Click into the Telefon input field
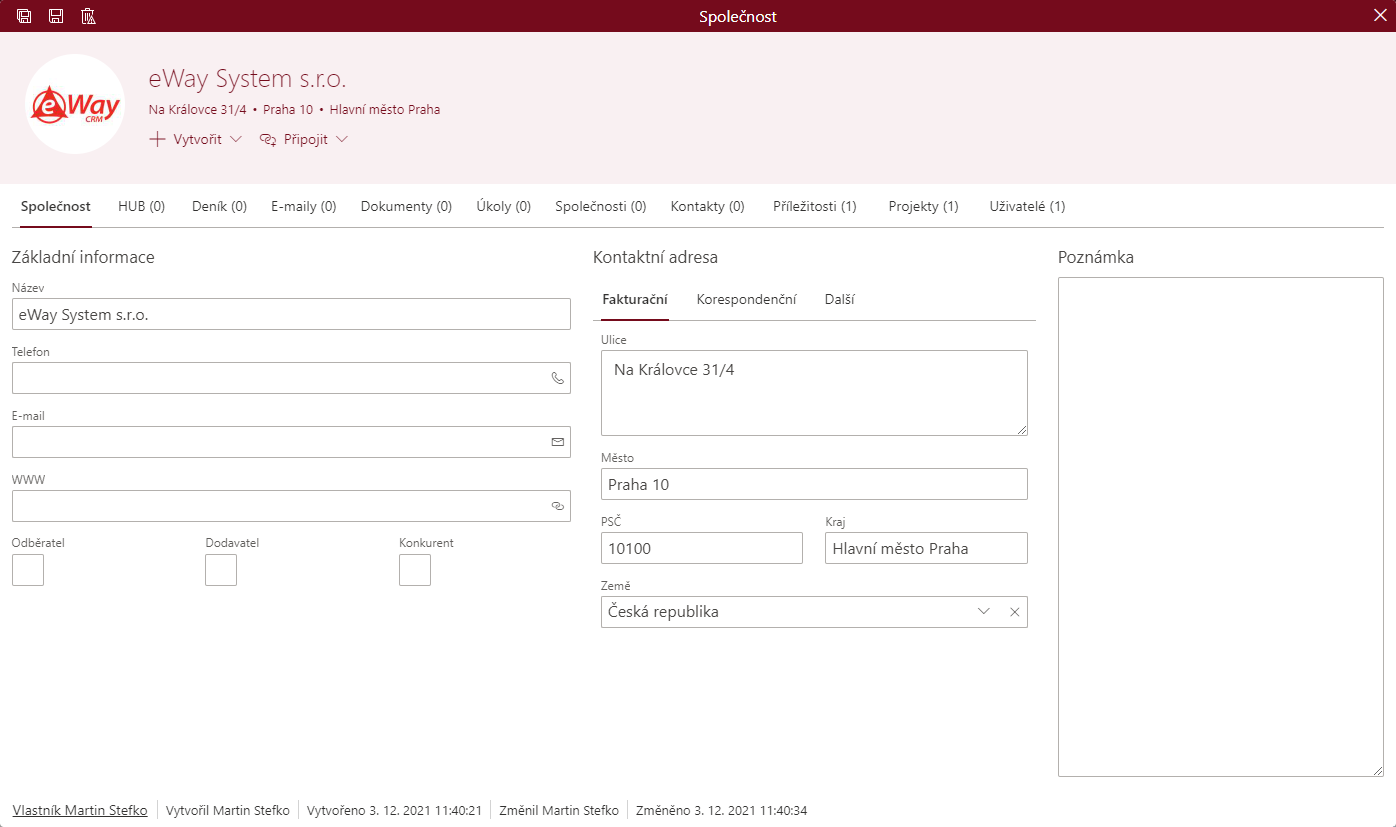 [x=291, y=378]
